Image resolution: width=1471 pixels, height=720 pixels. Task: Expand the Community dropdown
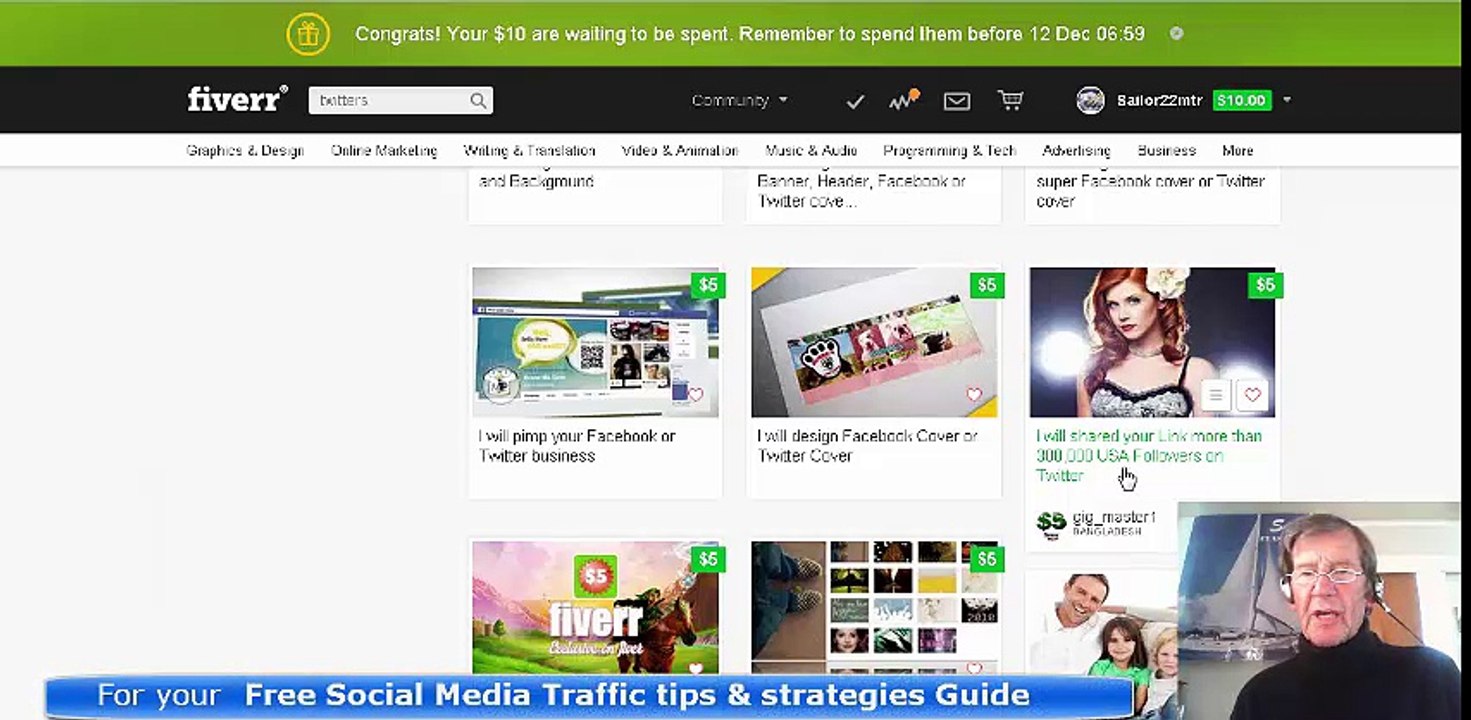[740, 100]
